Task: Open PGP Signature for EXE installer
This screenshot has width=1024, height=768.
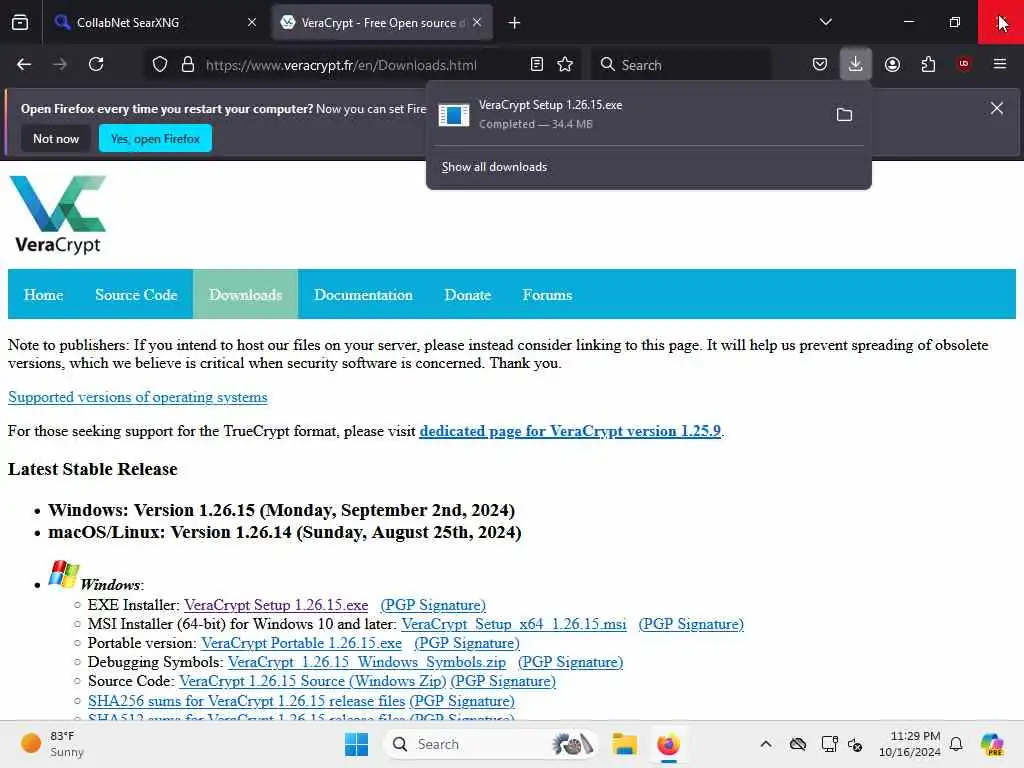Action: pyautogui.click(x=433, y=605)
